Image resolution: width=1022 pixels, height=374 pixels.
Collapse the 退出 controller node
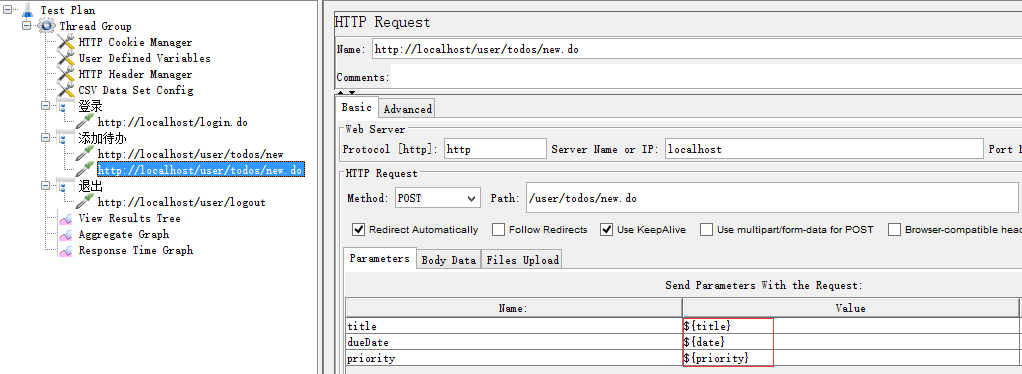coord(46,186)
